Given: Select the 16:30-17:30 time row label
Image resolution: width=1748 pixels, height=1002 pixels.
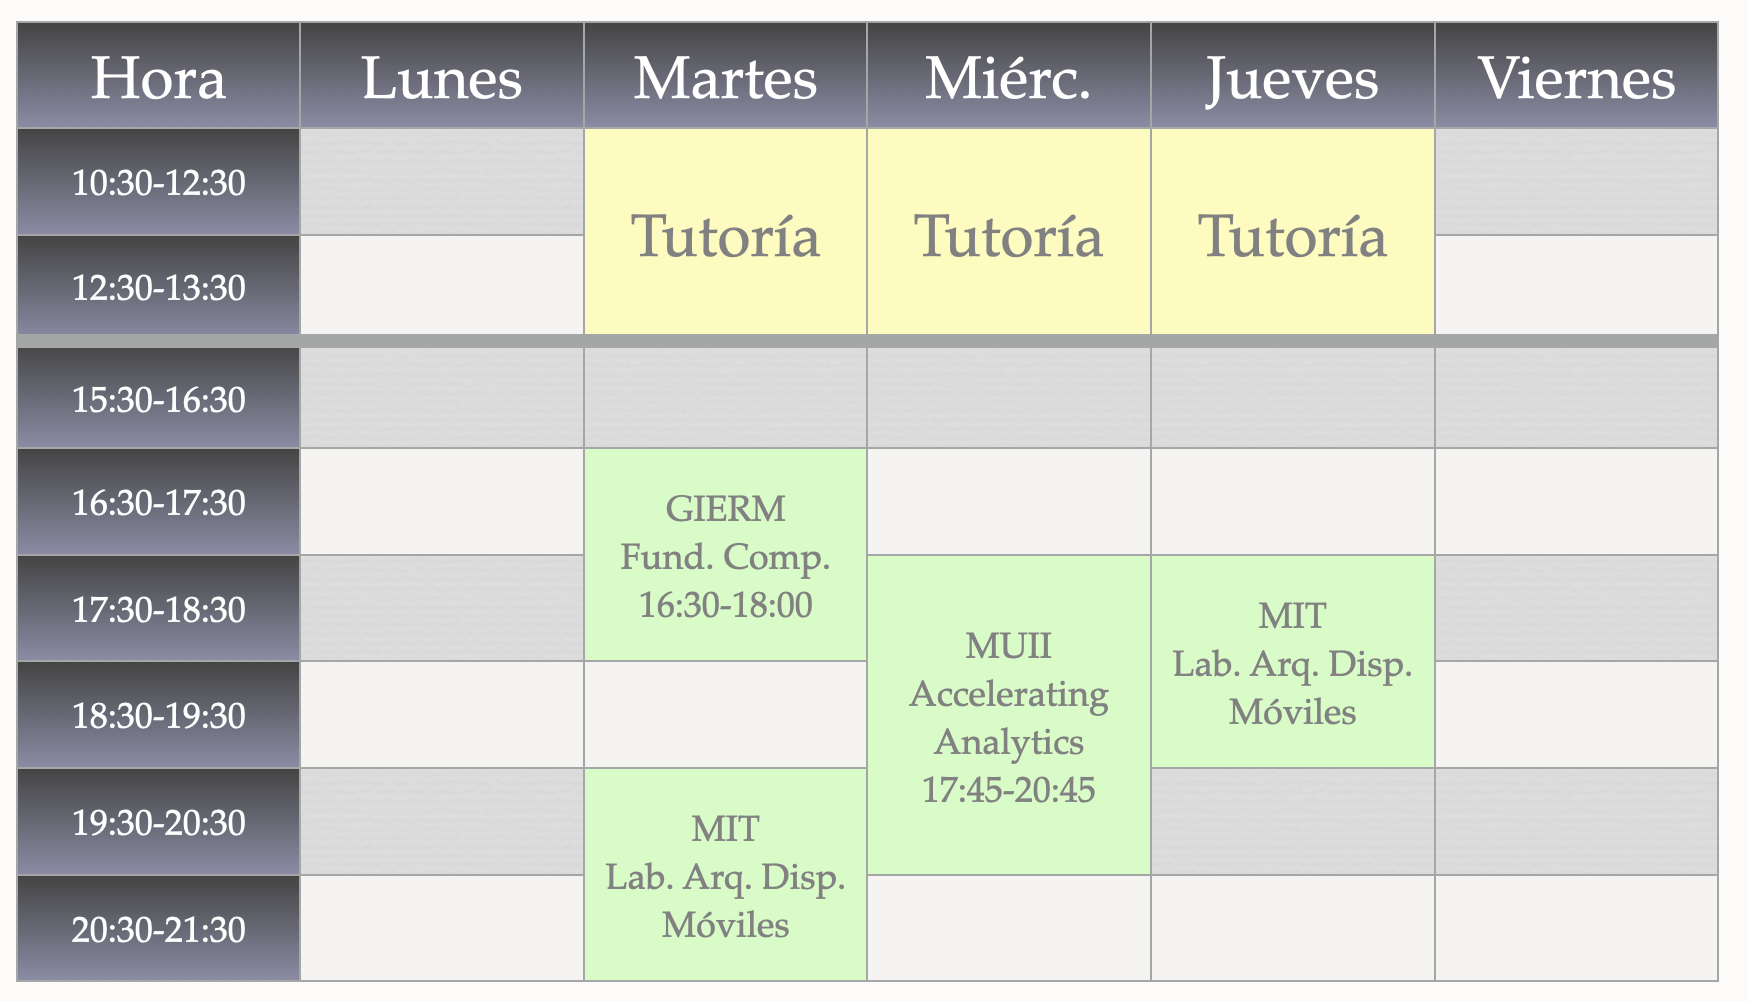Looking at the screenshot, I should (x=158, y=502).
